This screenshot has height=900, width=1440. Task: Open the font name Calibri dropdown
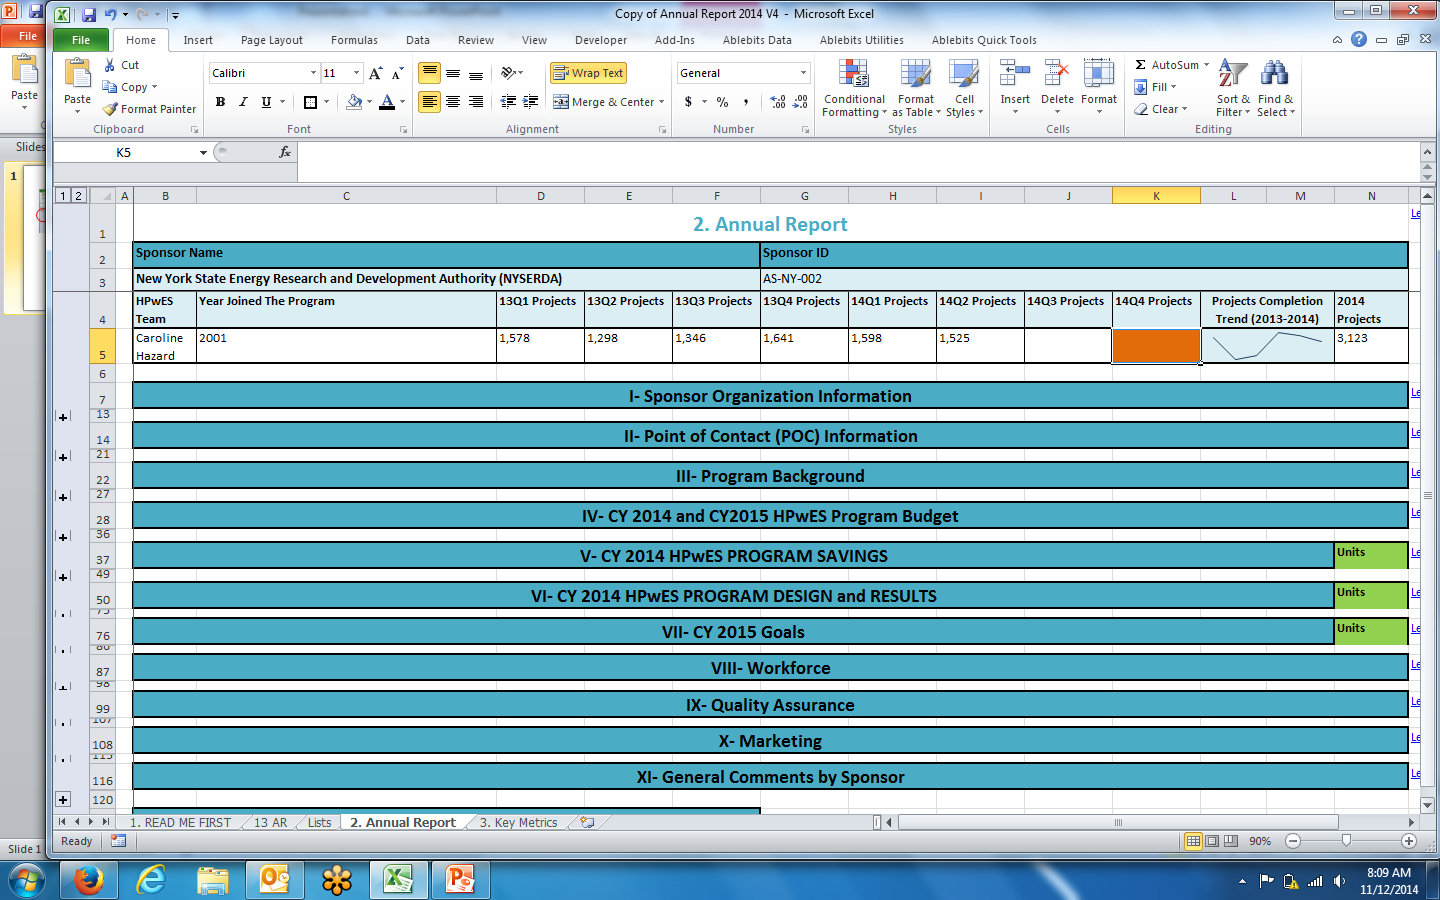pos(313,73)
